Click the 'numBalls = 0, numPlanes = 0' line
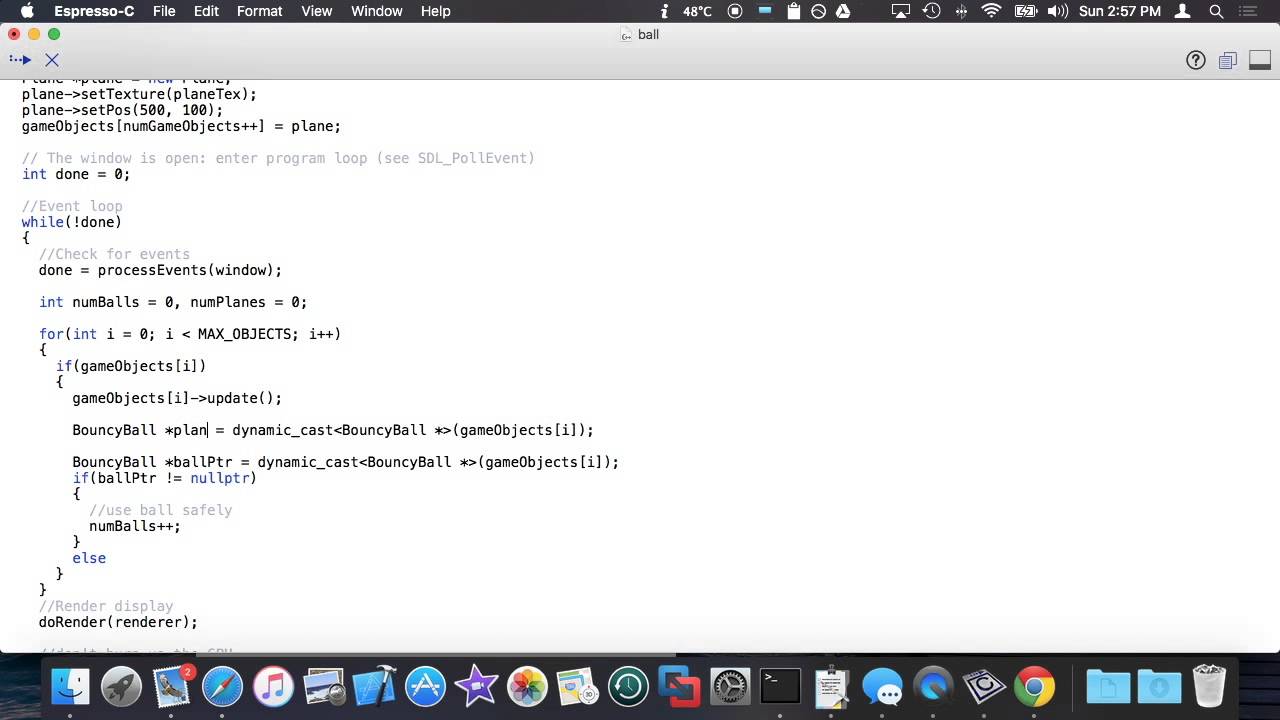Screen dimensions: 1280x720 (173, 302)
